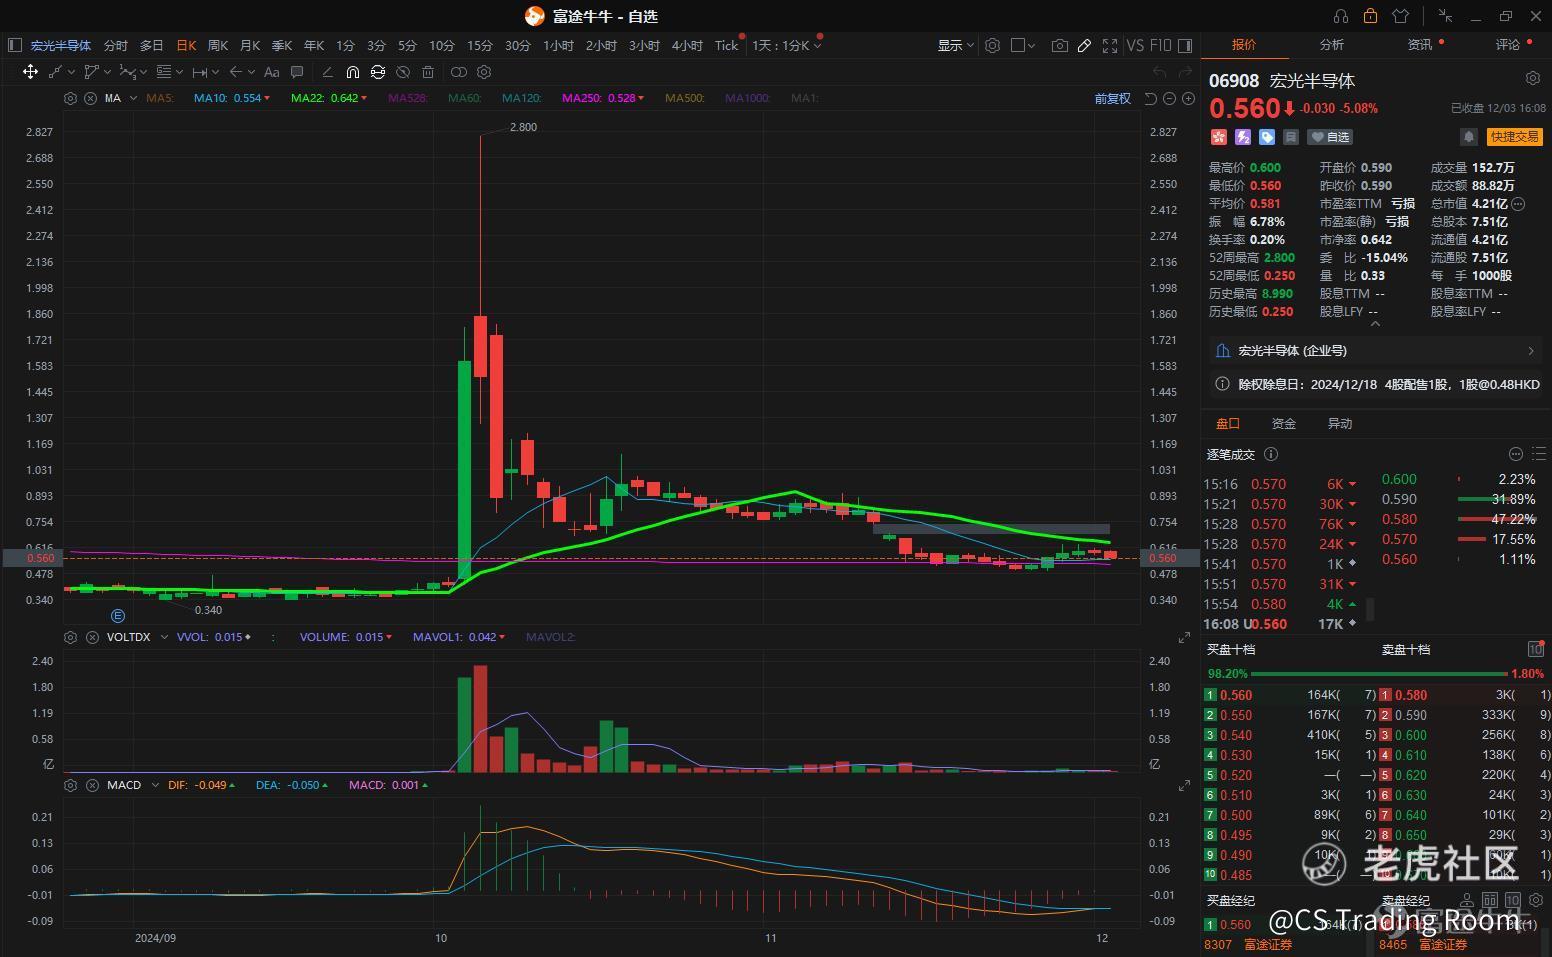Toggle MA10 line visibility

click(232, 98)
